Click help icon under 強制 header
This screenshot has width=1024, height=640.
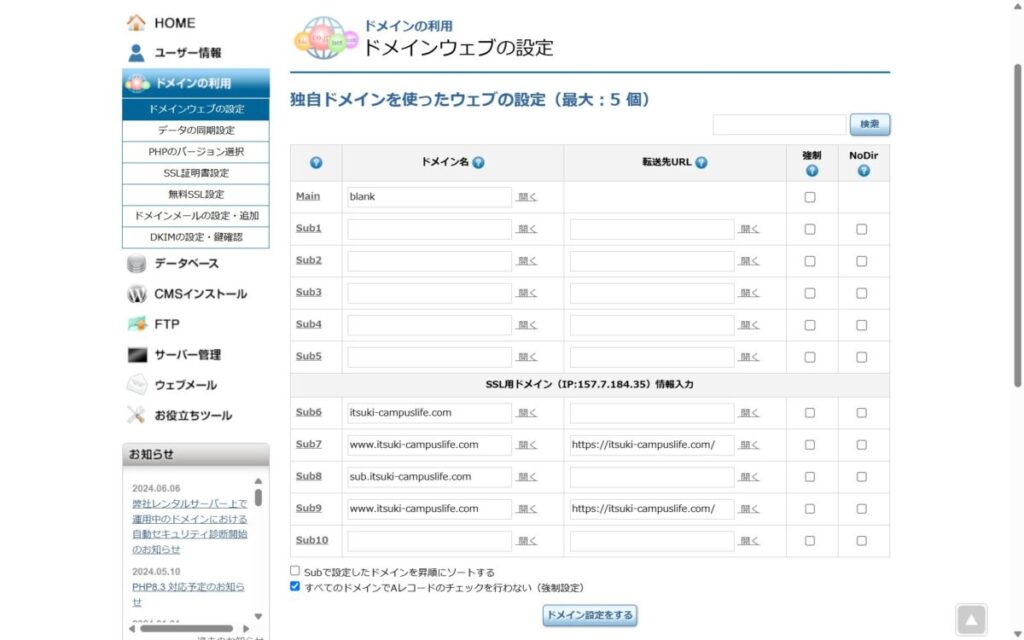pos(812,171)
